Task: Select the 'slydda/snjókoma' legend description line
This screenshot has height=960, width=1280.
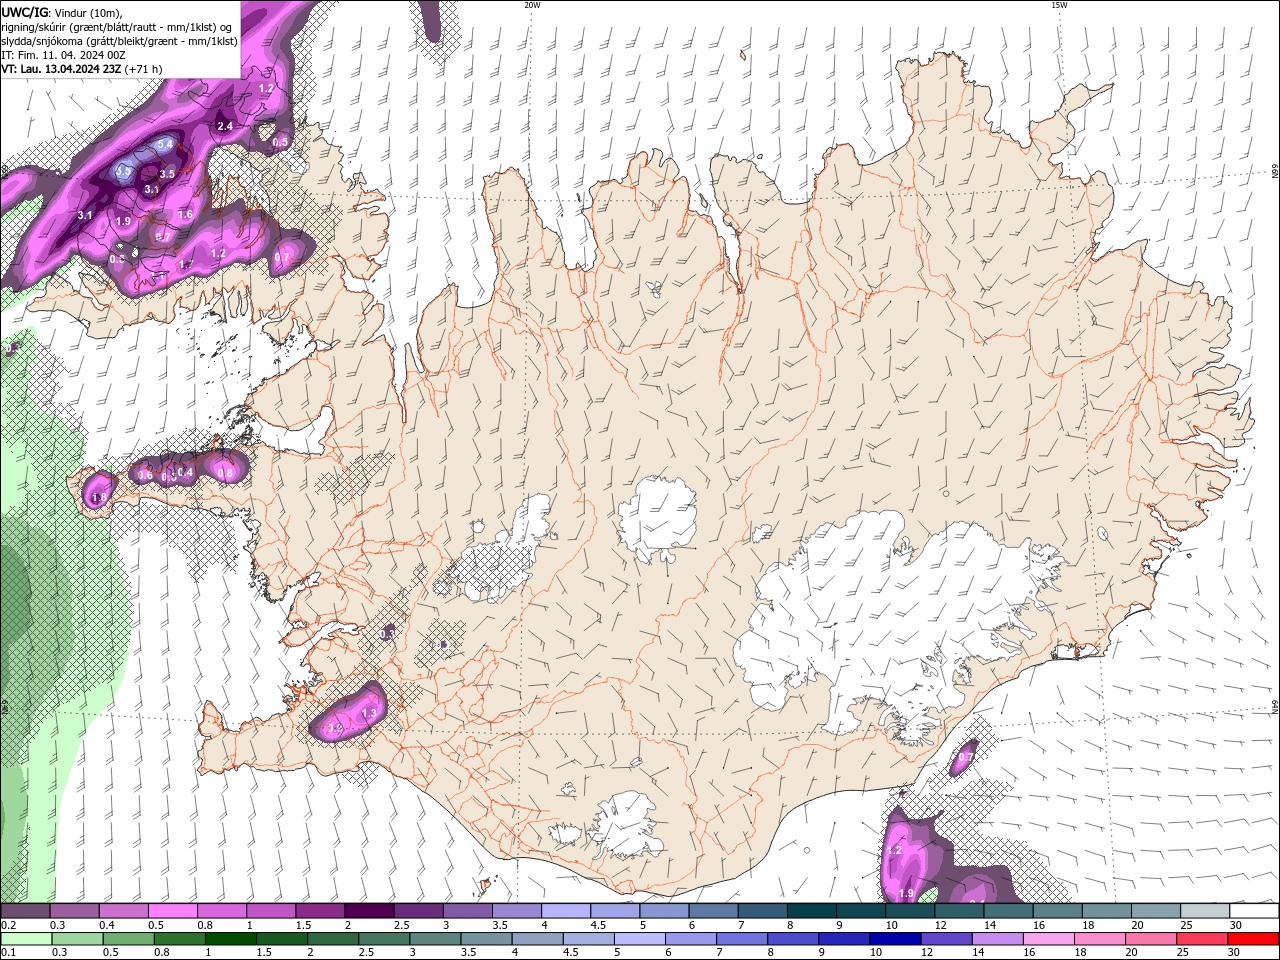Action: [119, 41]
